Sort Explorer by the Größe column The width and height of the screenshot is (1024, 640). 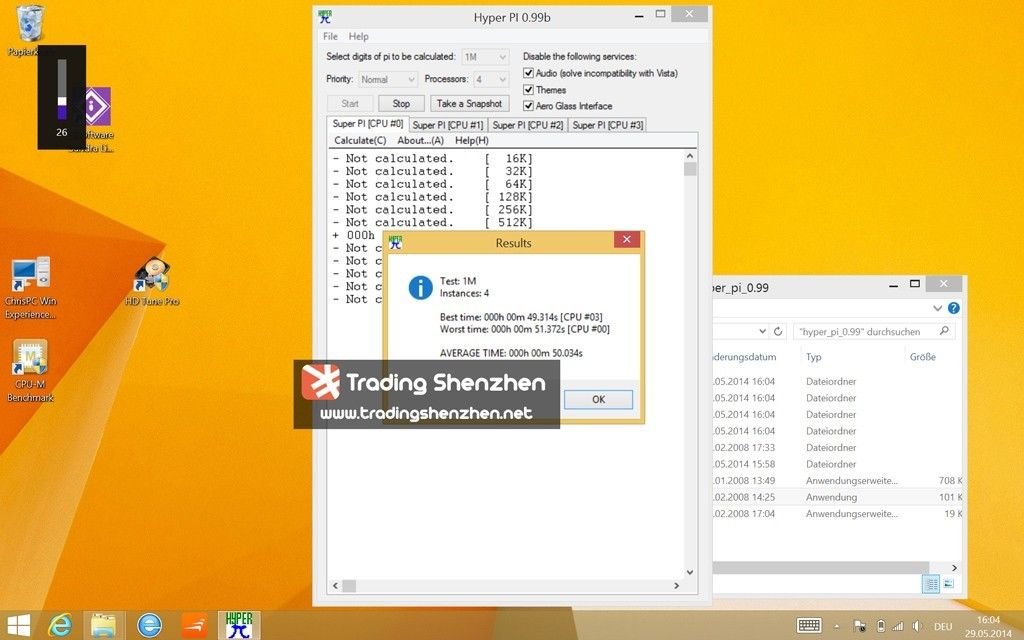pos(923,357)
